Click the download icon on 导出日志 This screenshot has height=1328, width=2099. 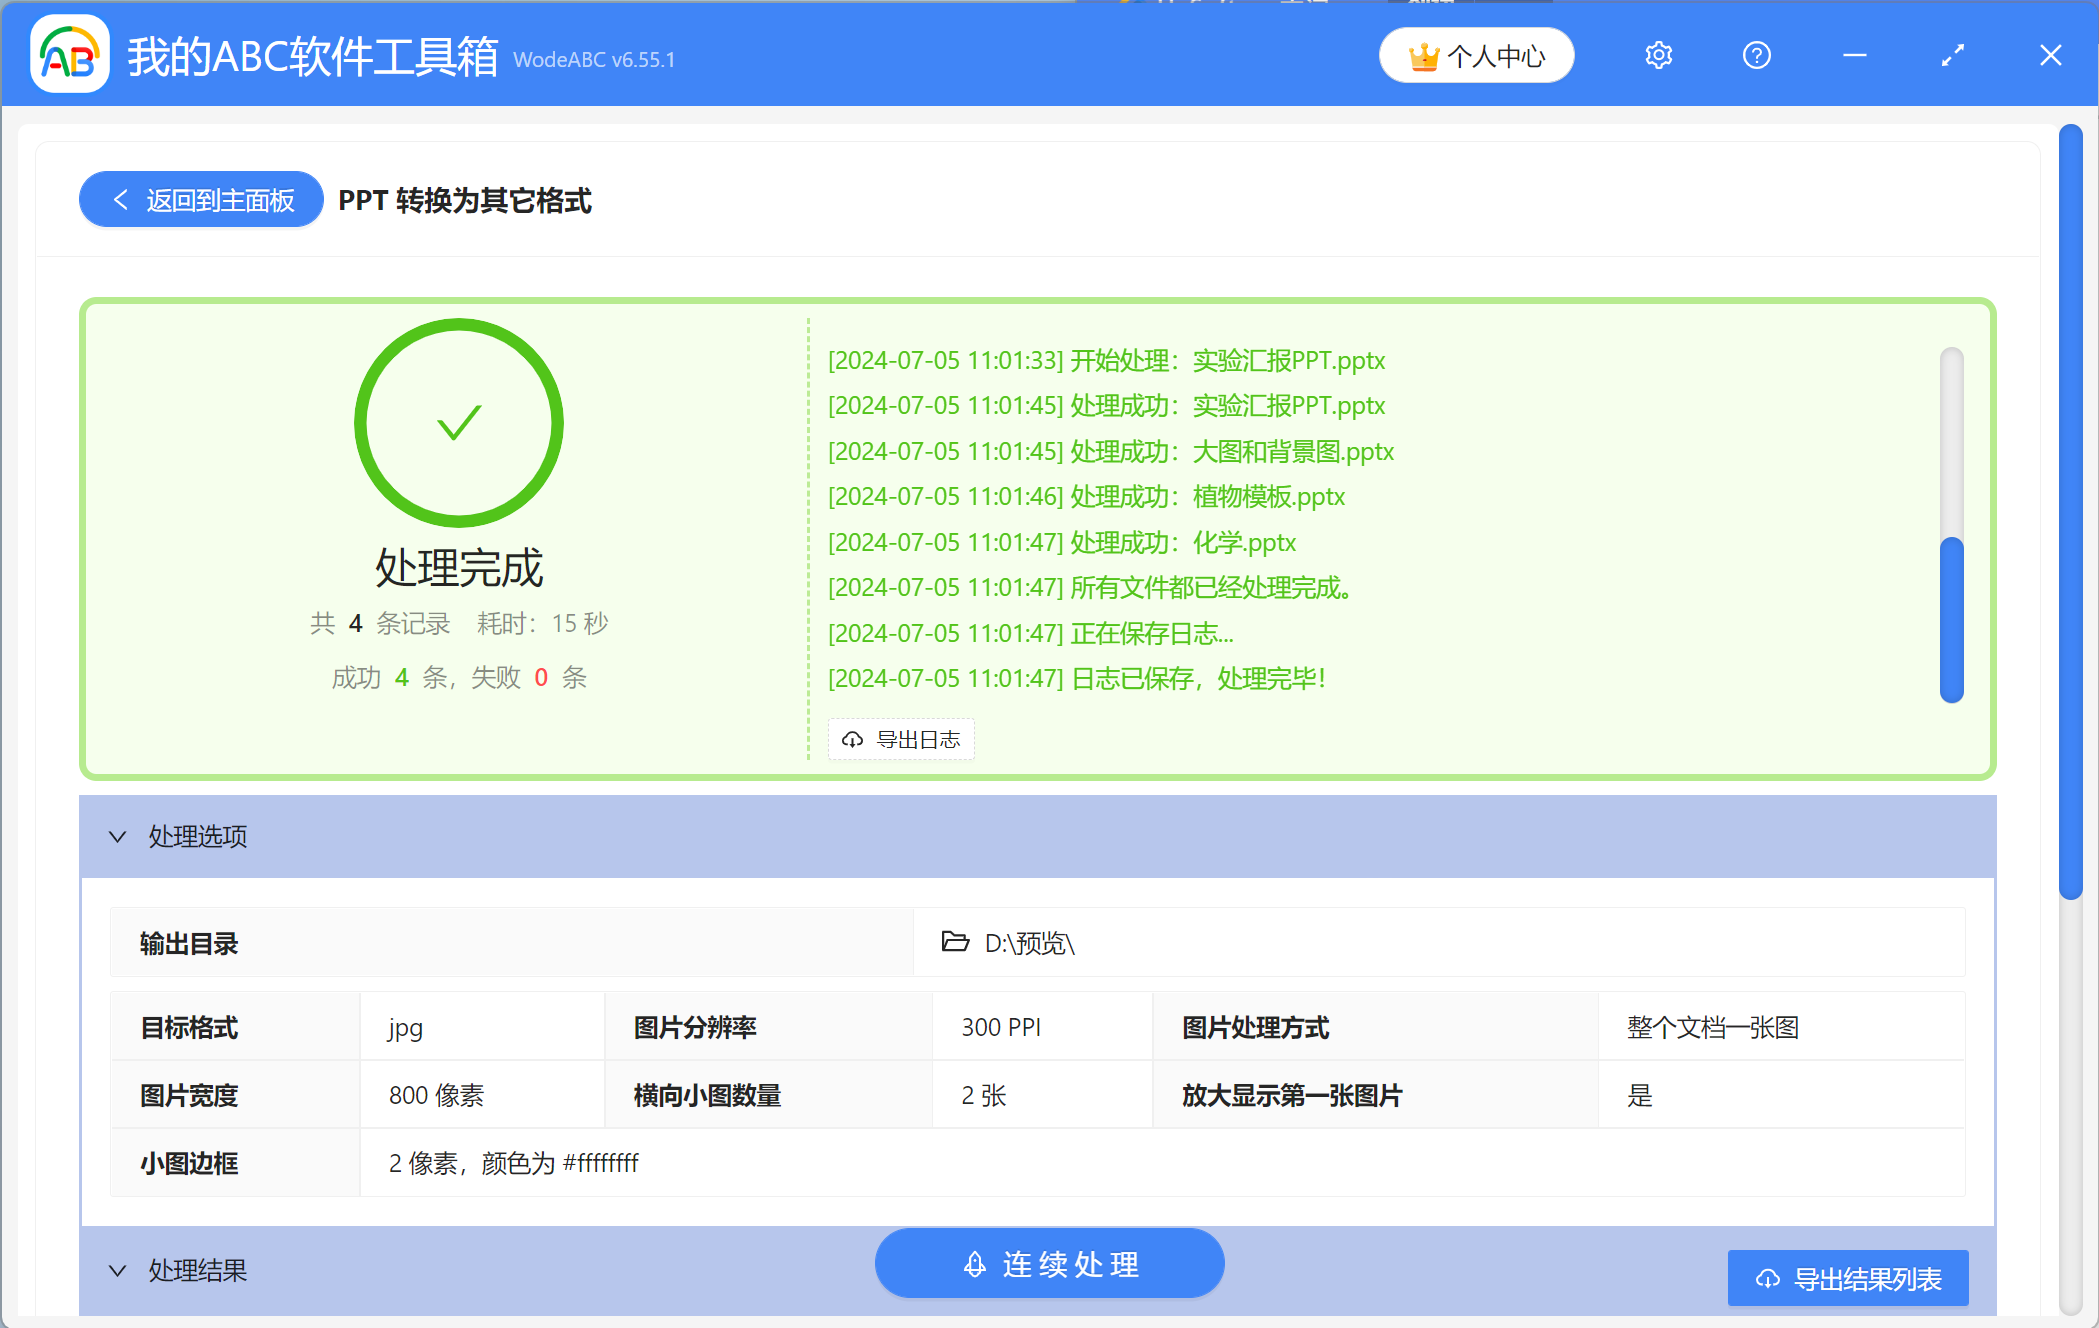pos(852,739)
